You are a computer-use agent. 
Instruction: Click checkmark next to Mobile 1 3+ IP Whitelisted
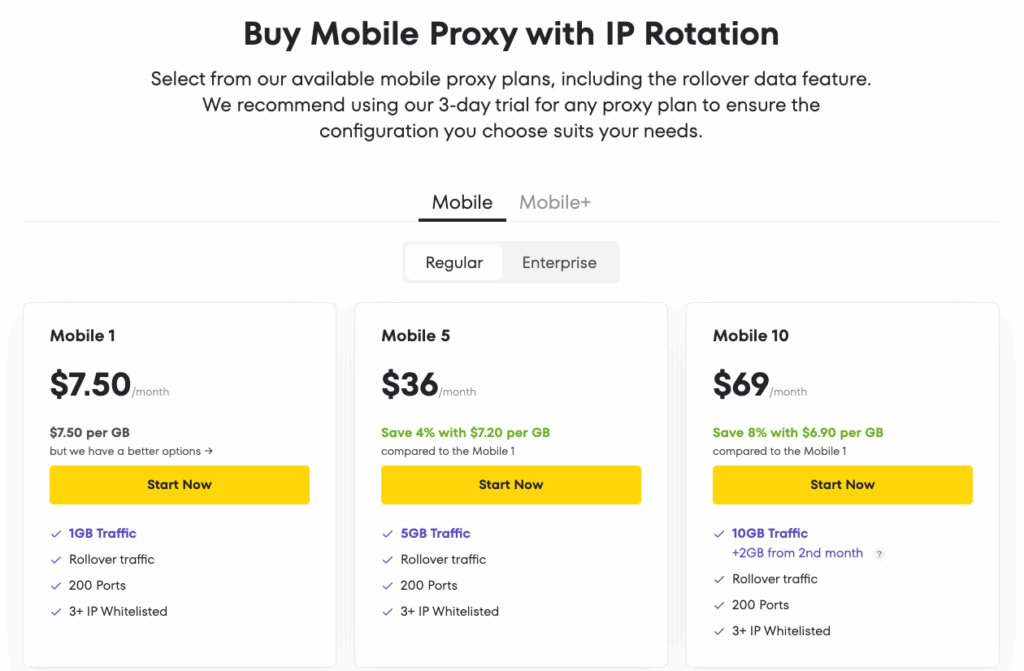tap(56, 612)
